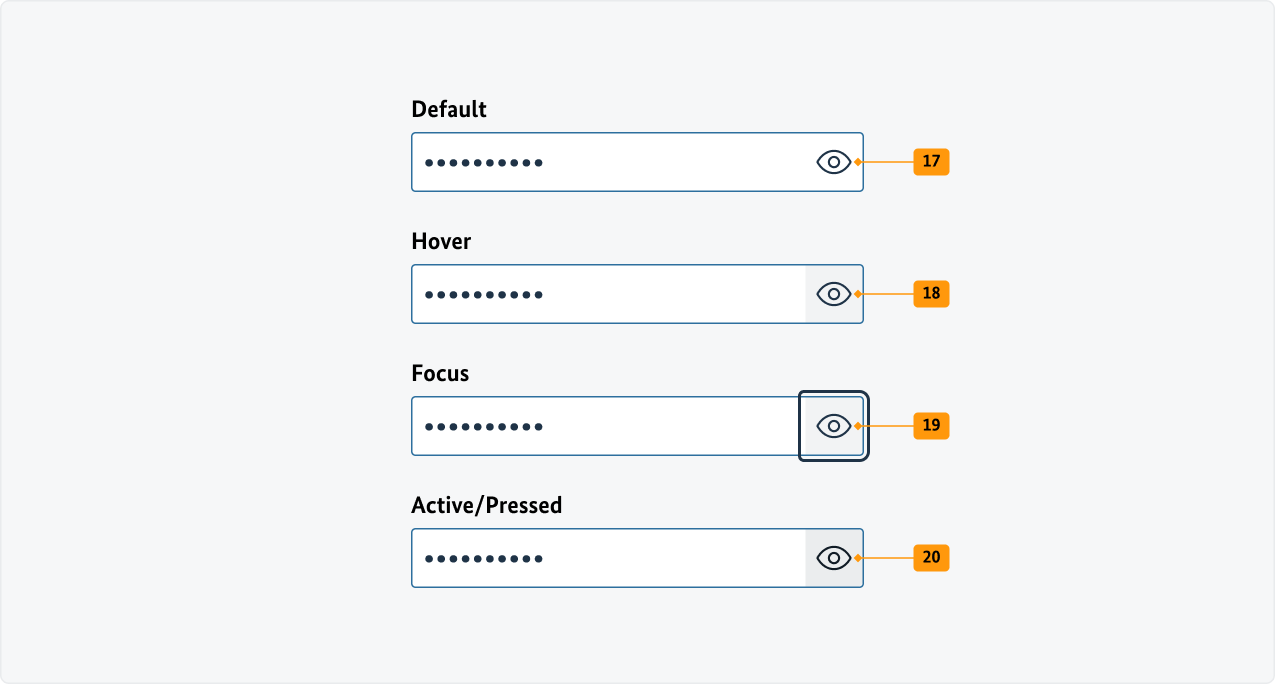Show the hidden password under the Default label
The height and width of the screenshot is (684, 1275).
click(833, 161)
